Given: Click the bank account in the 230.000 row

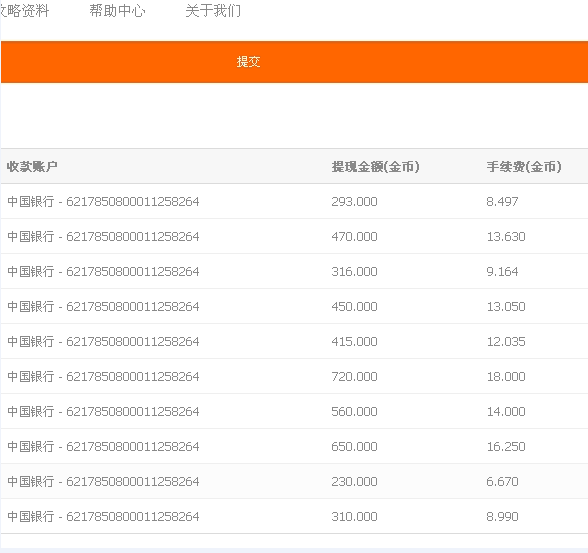Looking at the screenshot, I should pos(103,481).
